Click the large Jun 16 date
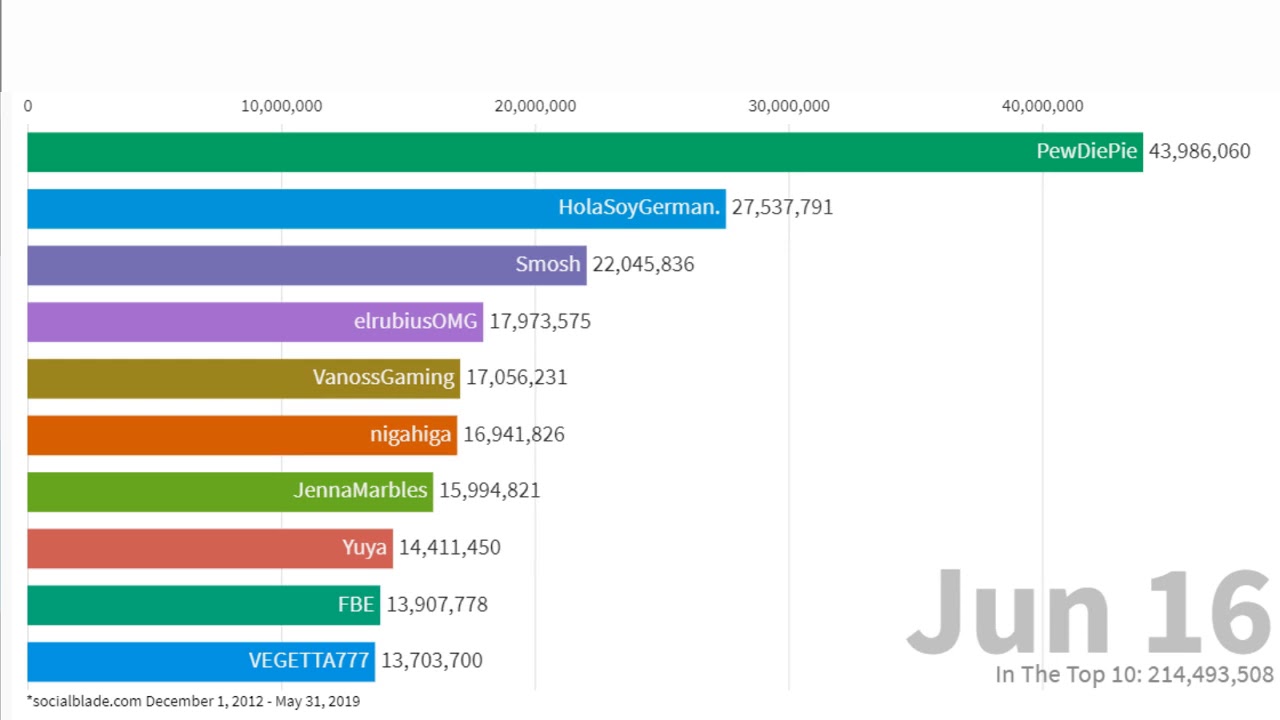This screenshot has height=720, width=1280. click(1089, 611)
